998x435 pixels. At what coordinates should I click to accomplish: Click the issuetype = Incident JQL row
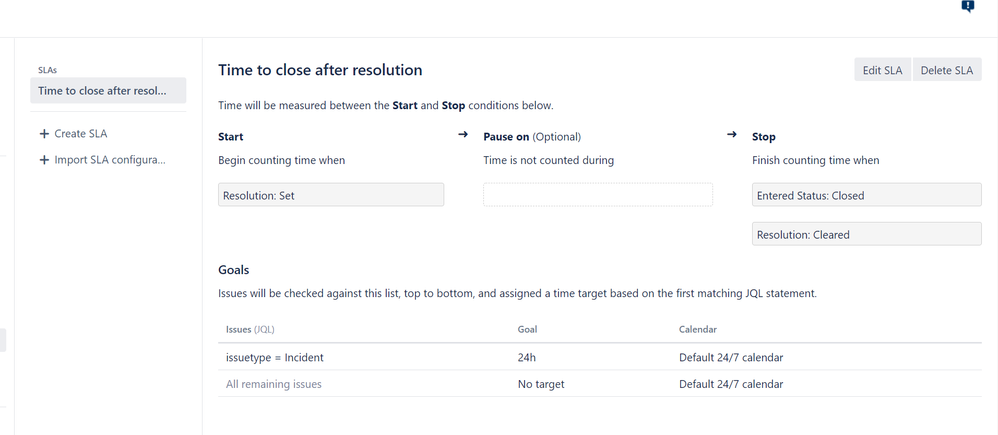275,357
